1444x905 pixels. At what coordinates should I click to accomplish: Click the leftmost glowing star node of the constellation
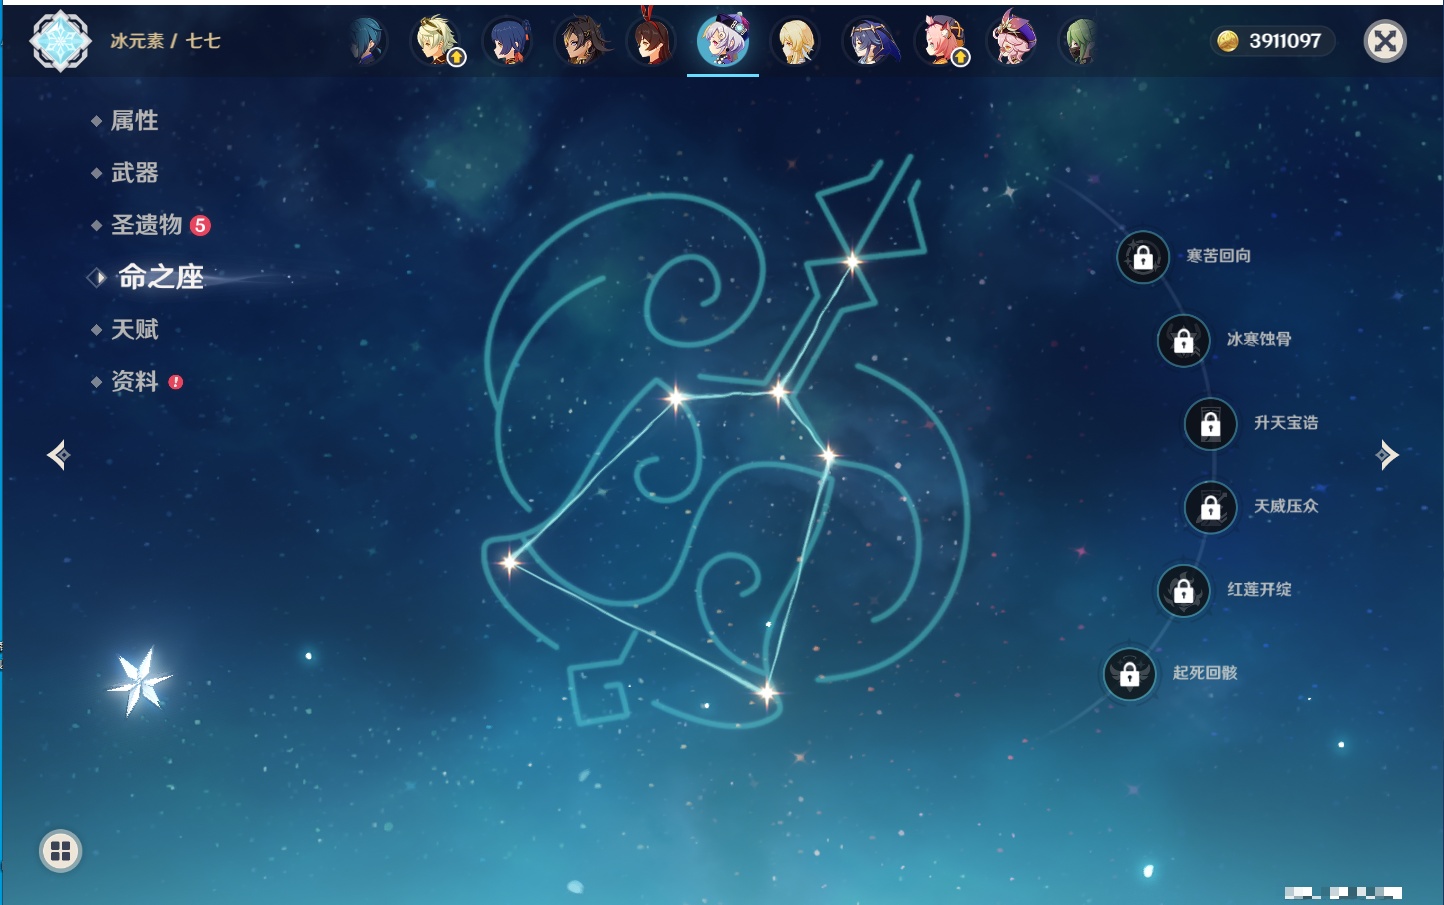(510, 562)
